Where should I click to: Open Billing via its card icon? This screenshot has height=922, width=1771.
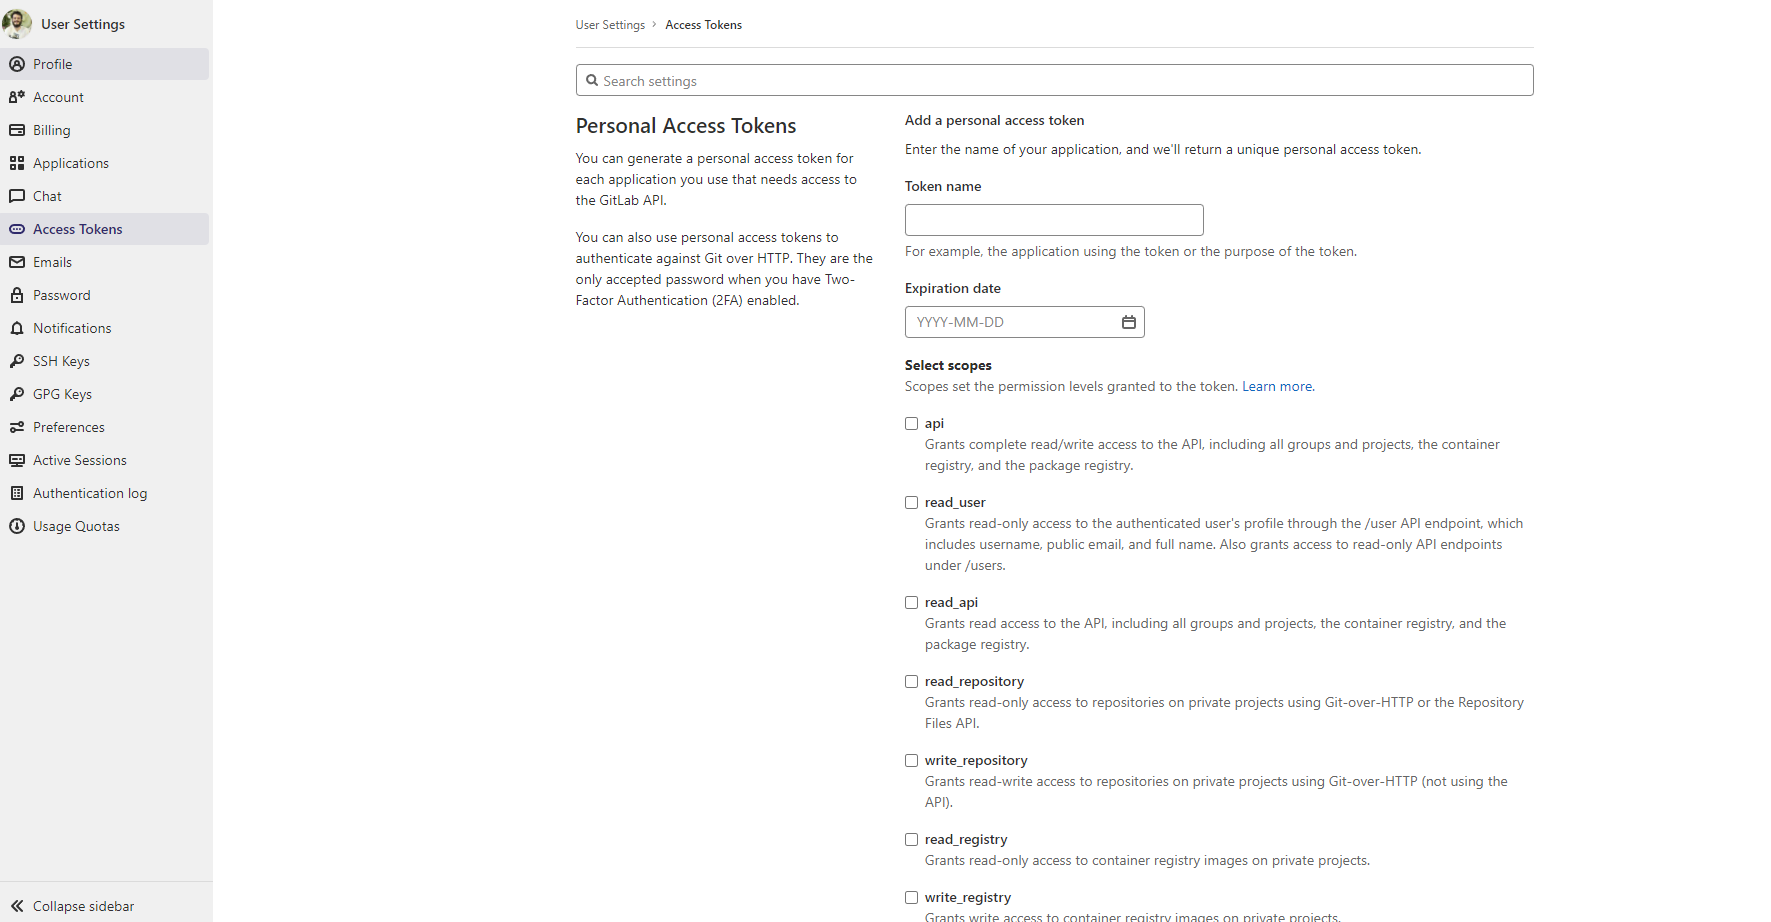[17, 130]
